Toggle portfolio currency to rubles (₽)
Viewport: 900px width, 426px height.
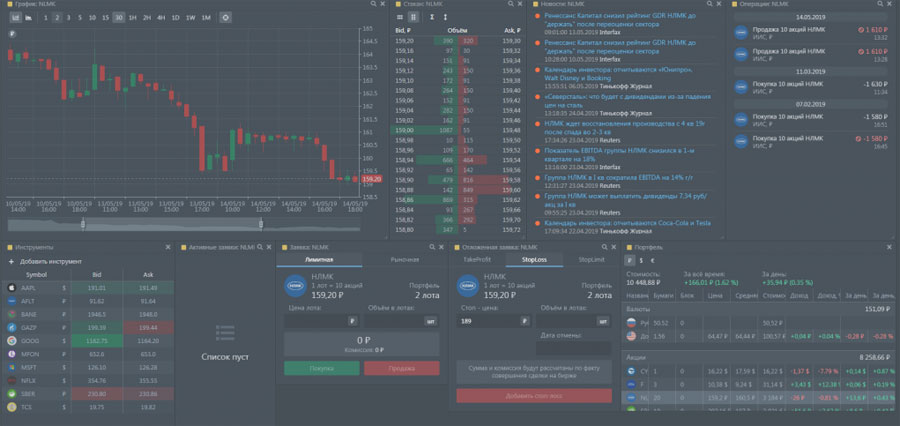click(630, 259)
